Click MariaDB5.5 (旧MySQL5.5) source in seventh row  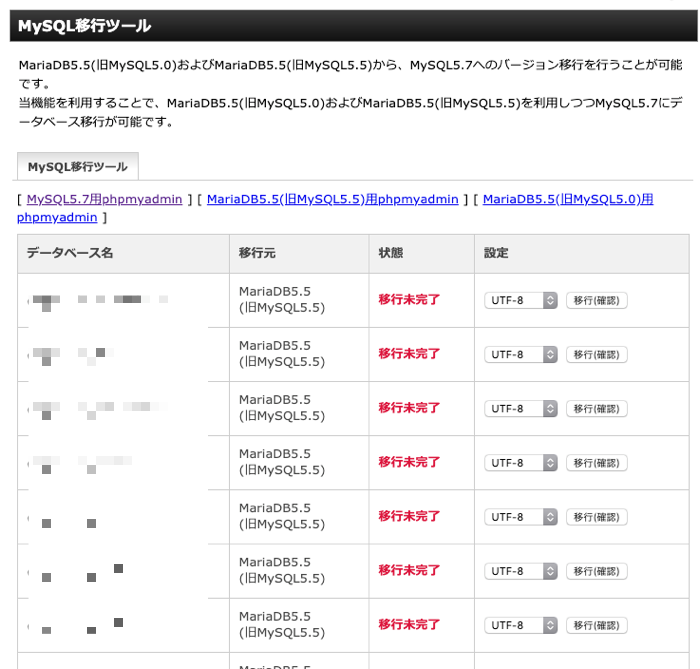[282, 624]
